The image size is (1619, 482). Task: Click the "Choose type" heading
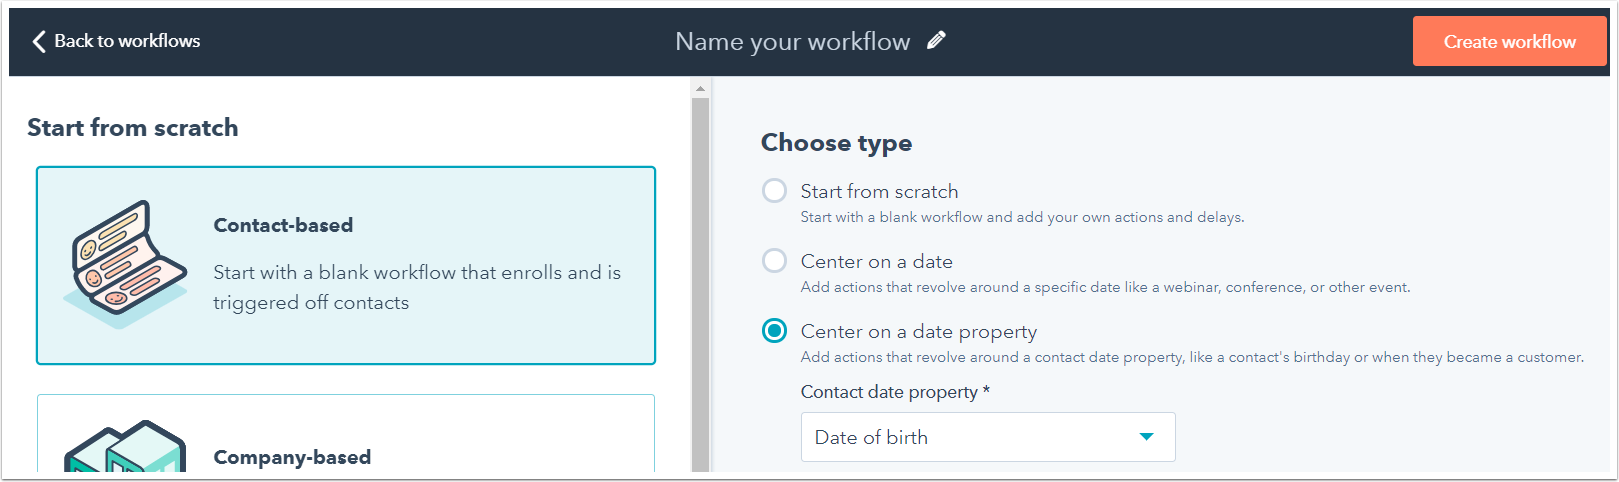[836, 143]
